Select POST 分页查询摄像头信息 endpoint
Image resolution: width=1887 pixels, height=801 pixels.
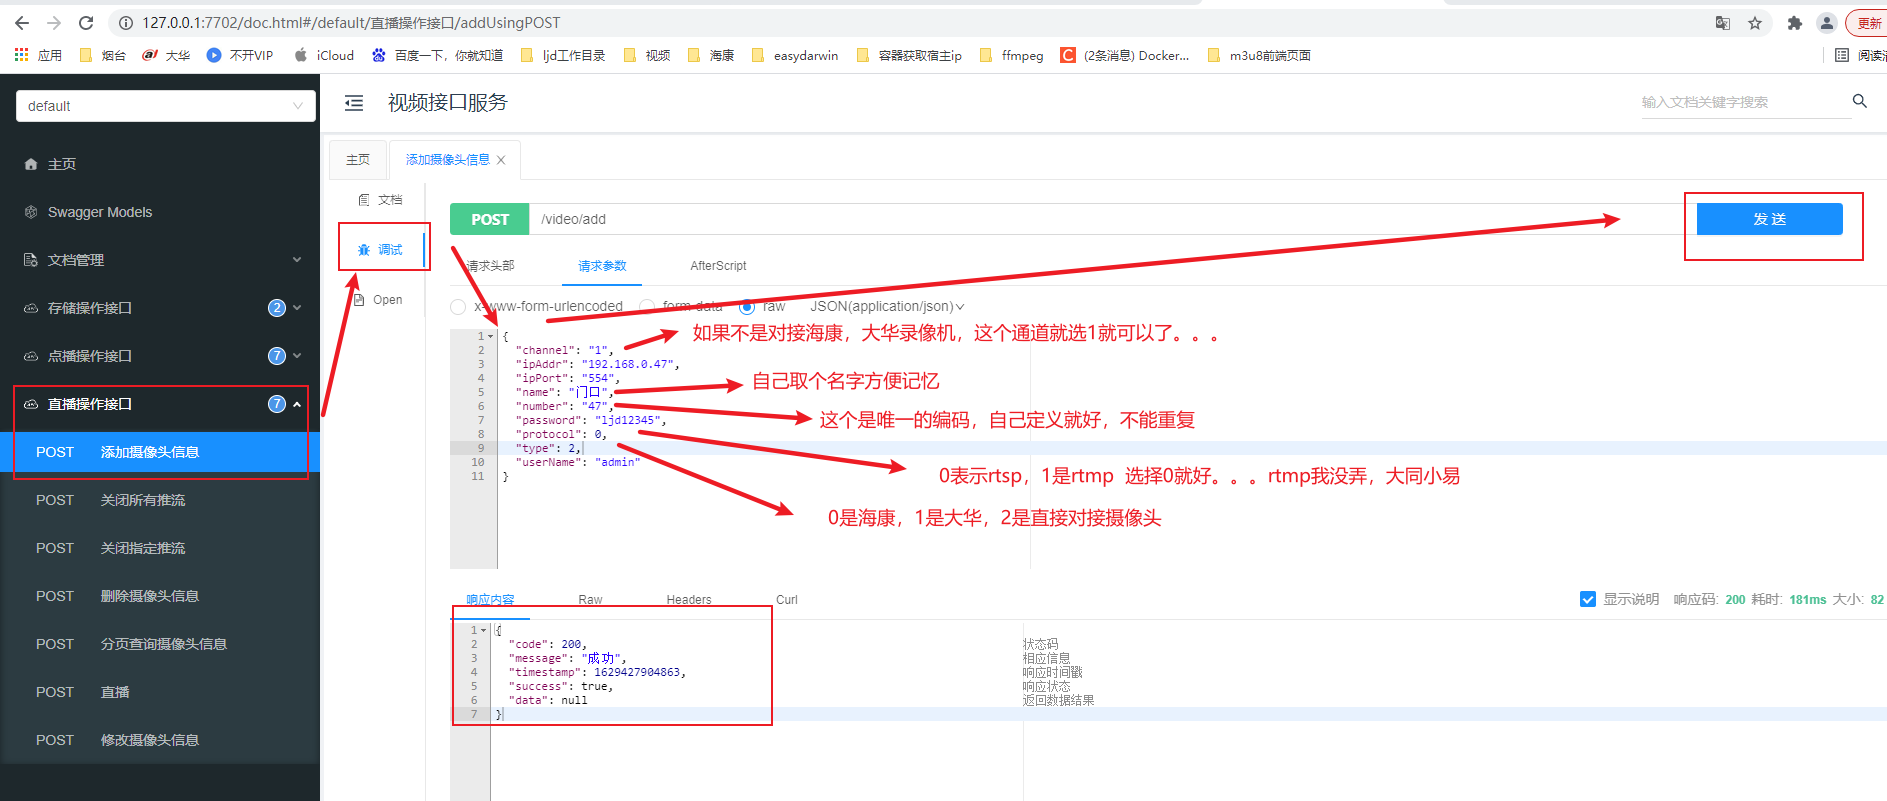pos(160,644)
